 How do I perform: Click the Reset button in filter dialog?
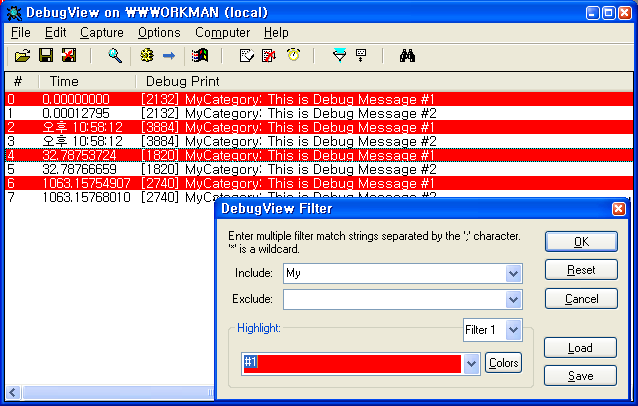(x=581, y=270)
